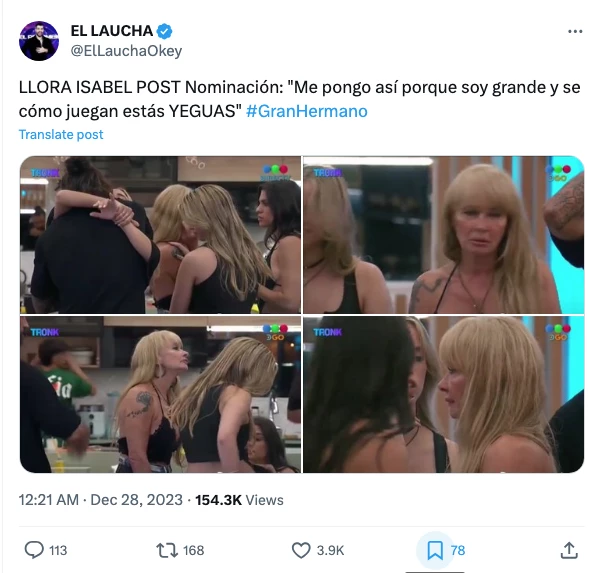Click the EL LAUCHA display name
589x573 pixels.
pyautogui.click(x=112, y=31)
